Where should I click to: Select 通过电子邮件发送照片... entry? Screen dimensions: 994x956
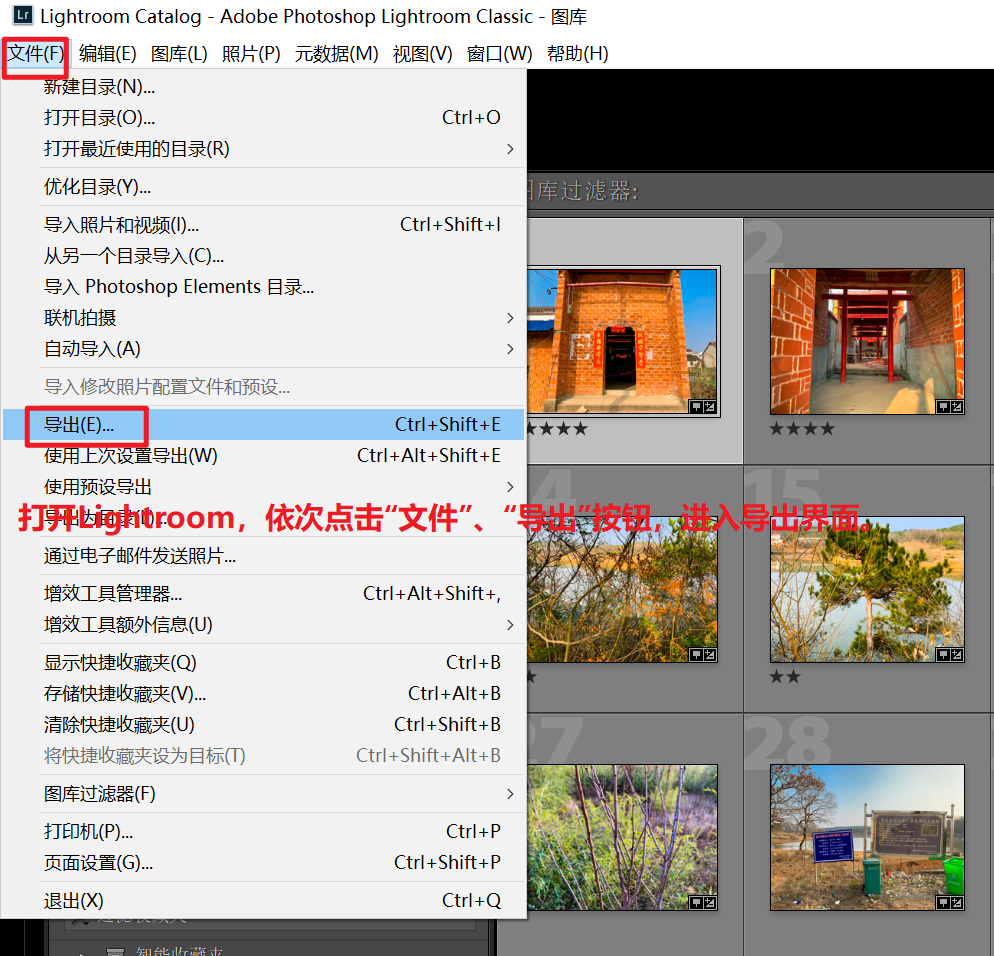point(263,557)
